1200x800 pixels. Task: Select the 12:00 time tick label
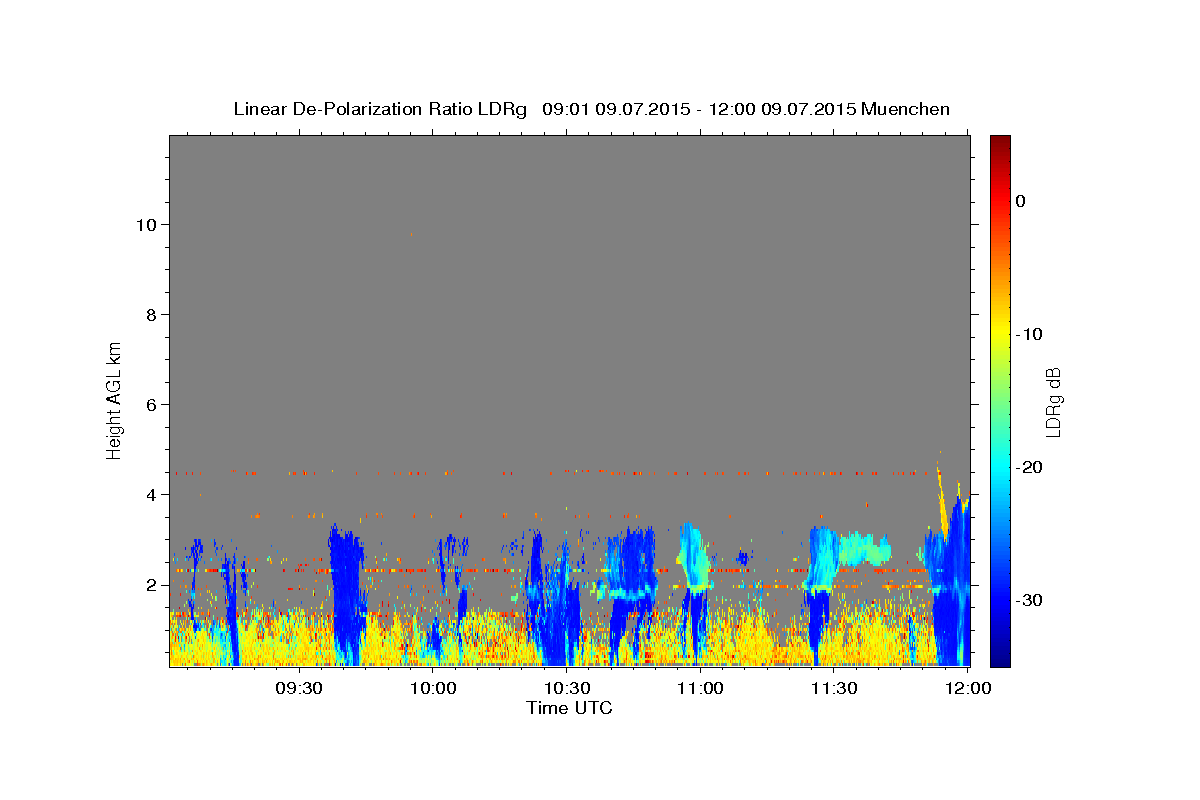coord(967,689)
